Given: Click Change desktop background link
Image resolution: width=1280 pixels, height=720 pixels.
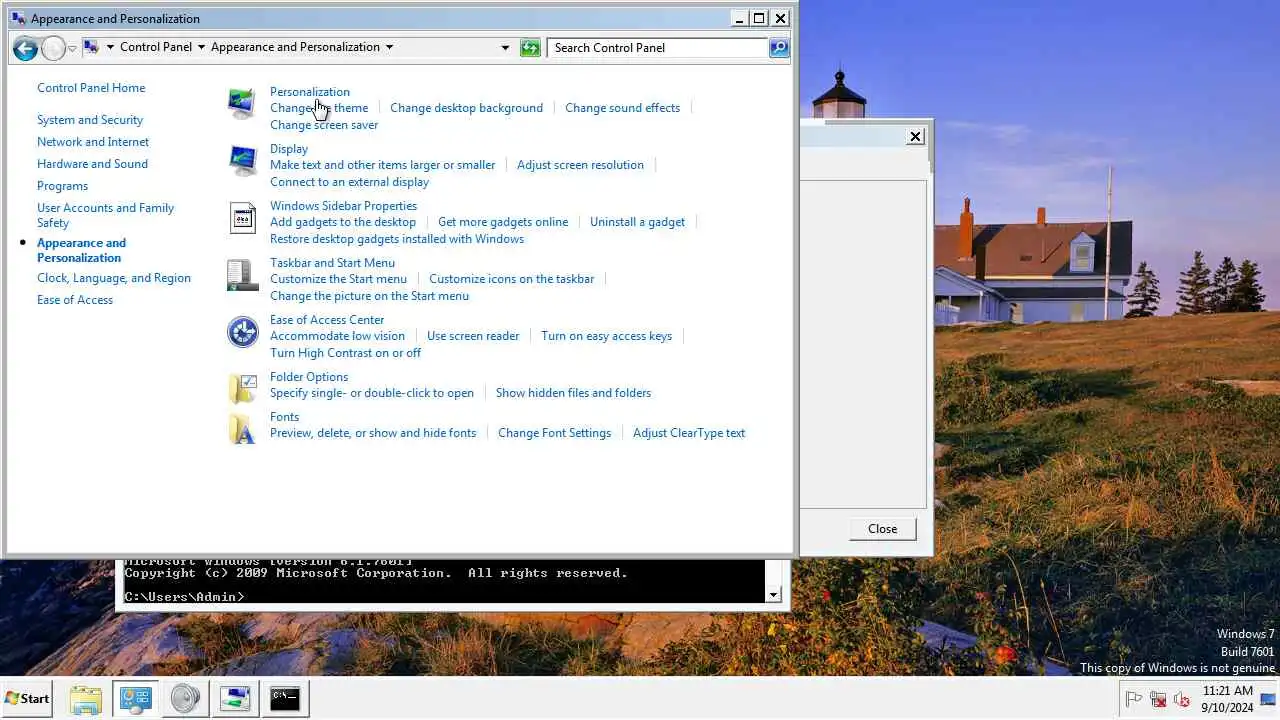Looking at the screenshot, I should 466,108.
